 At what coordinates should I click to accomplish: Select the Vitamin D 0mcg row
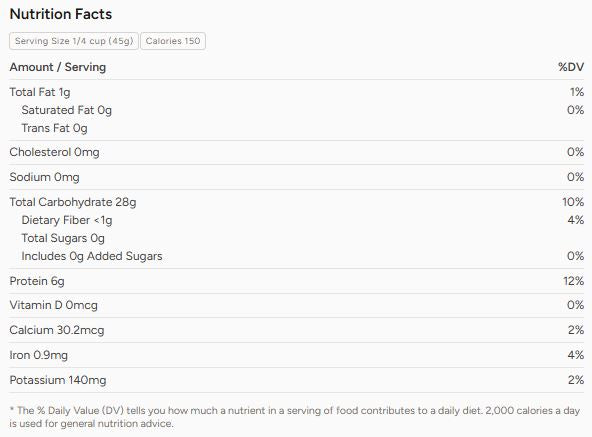pos(297,305)
